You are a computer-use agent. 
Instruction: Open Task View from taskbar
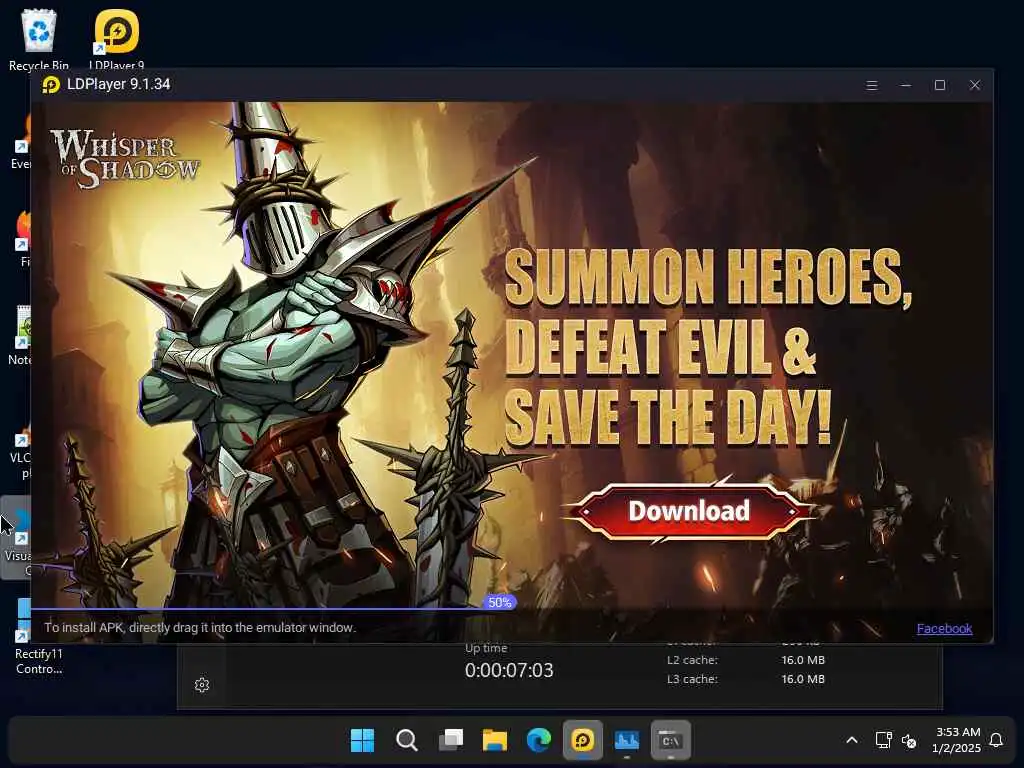pos(451,740)
